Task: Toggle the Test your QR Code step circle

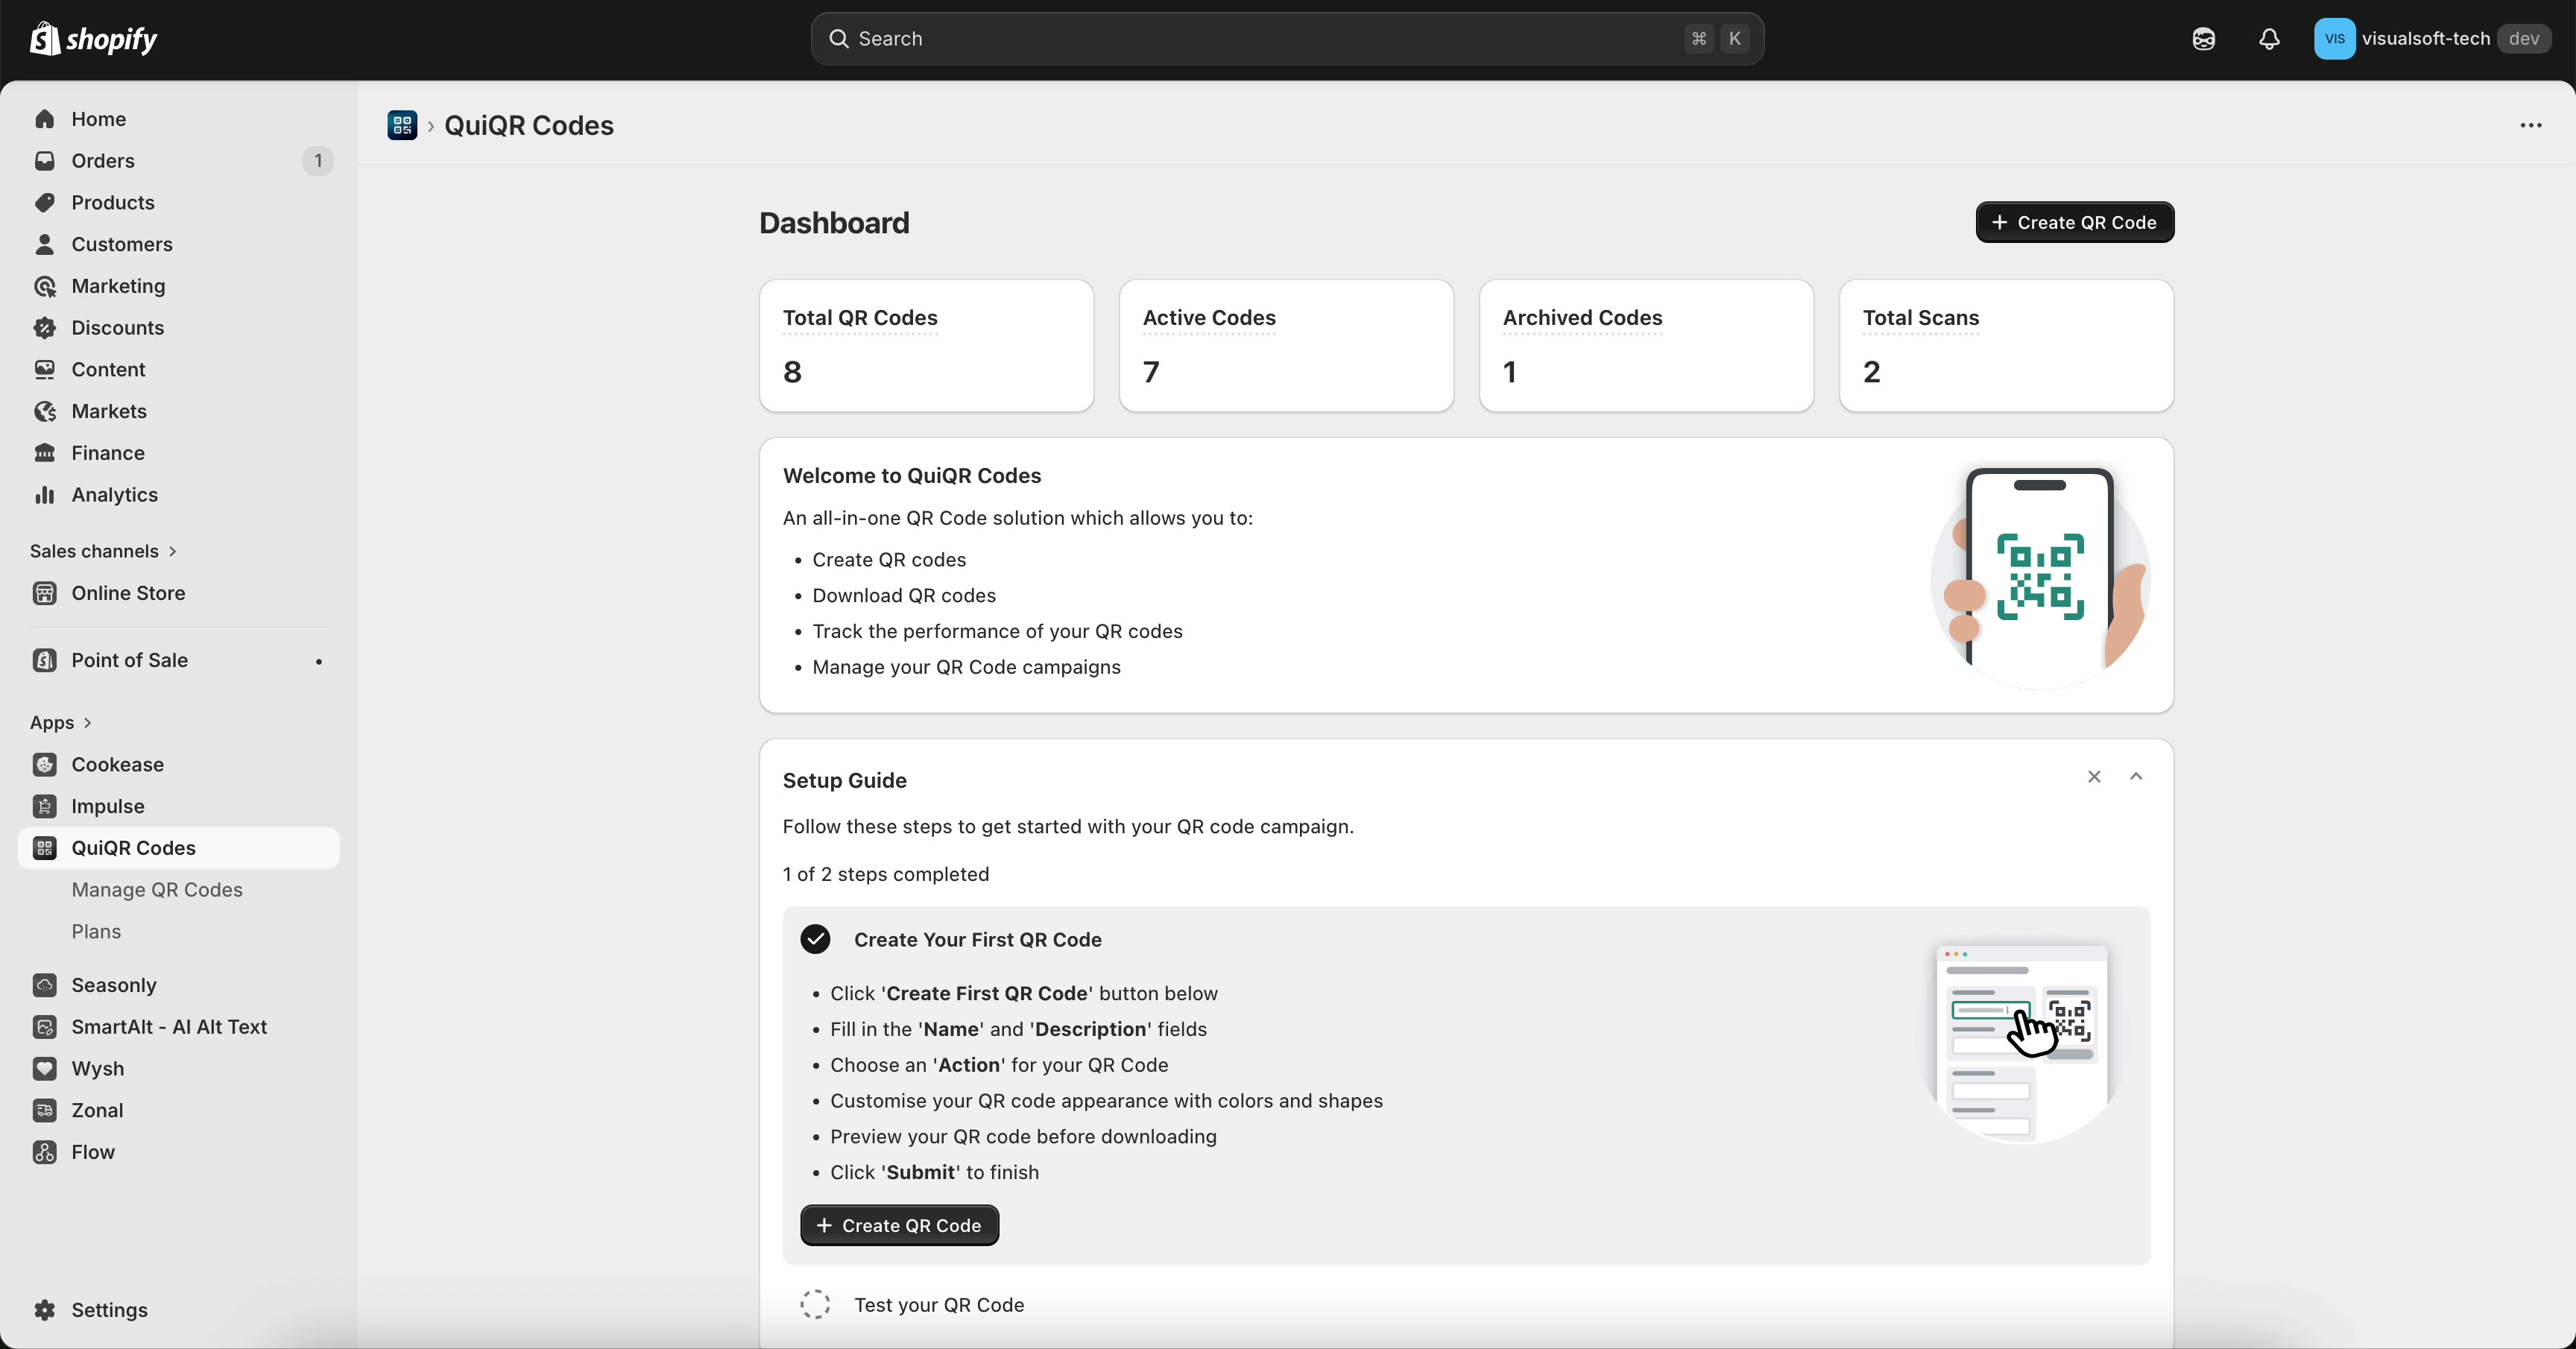Action: pos(815,1304)
